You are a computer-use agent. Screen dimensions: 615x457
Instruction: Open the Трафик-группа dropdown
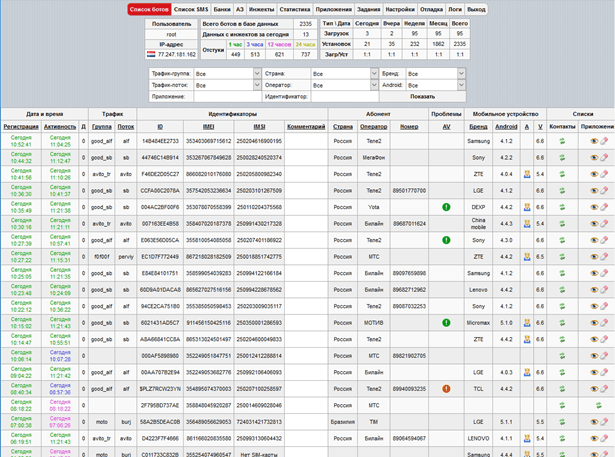pyautogui.click(x=227, y=74)
